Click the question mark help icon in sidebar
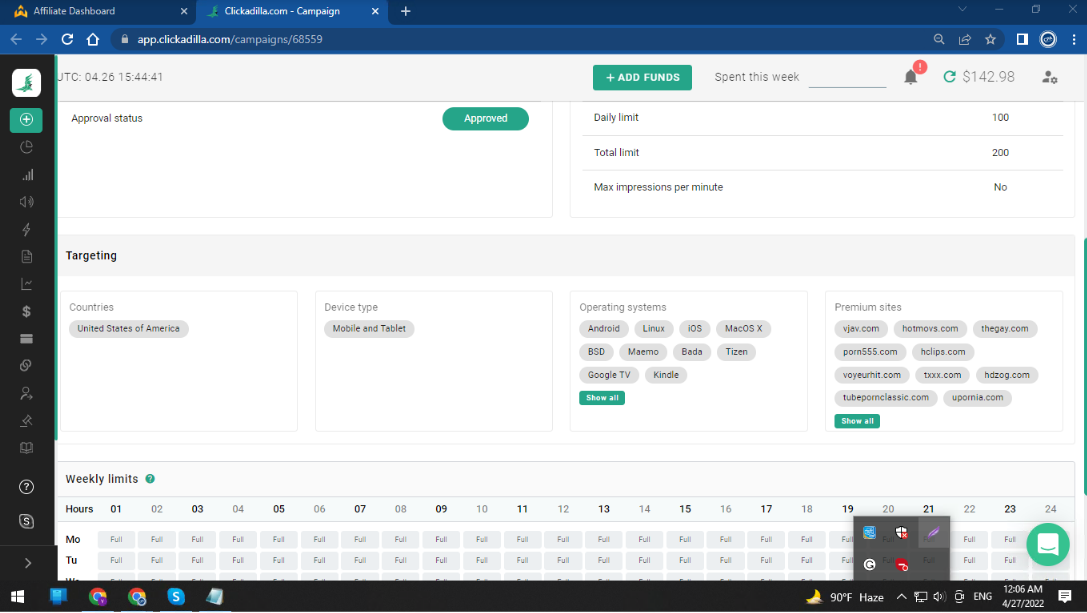1087x613 pixels. click(x=27, y=487)
